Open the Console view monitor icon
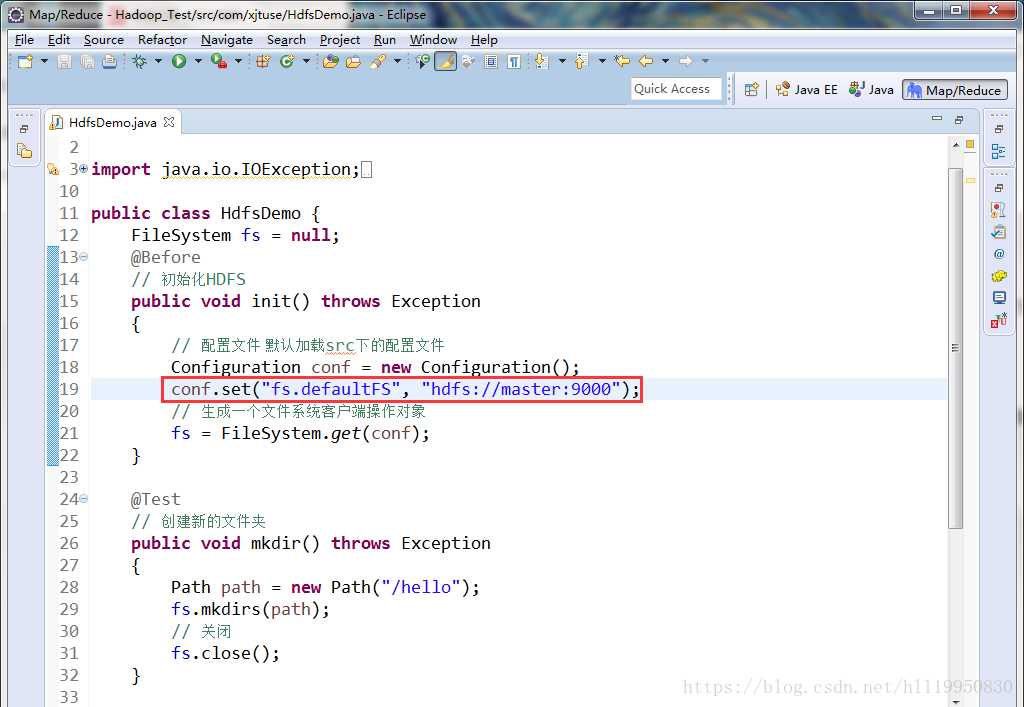 coord(999,298)
